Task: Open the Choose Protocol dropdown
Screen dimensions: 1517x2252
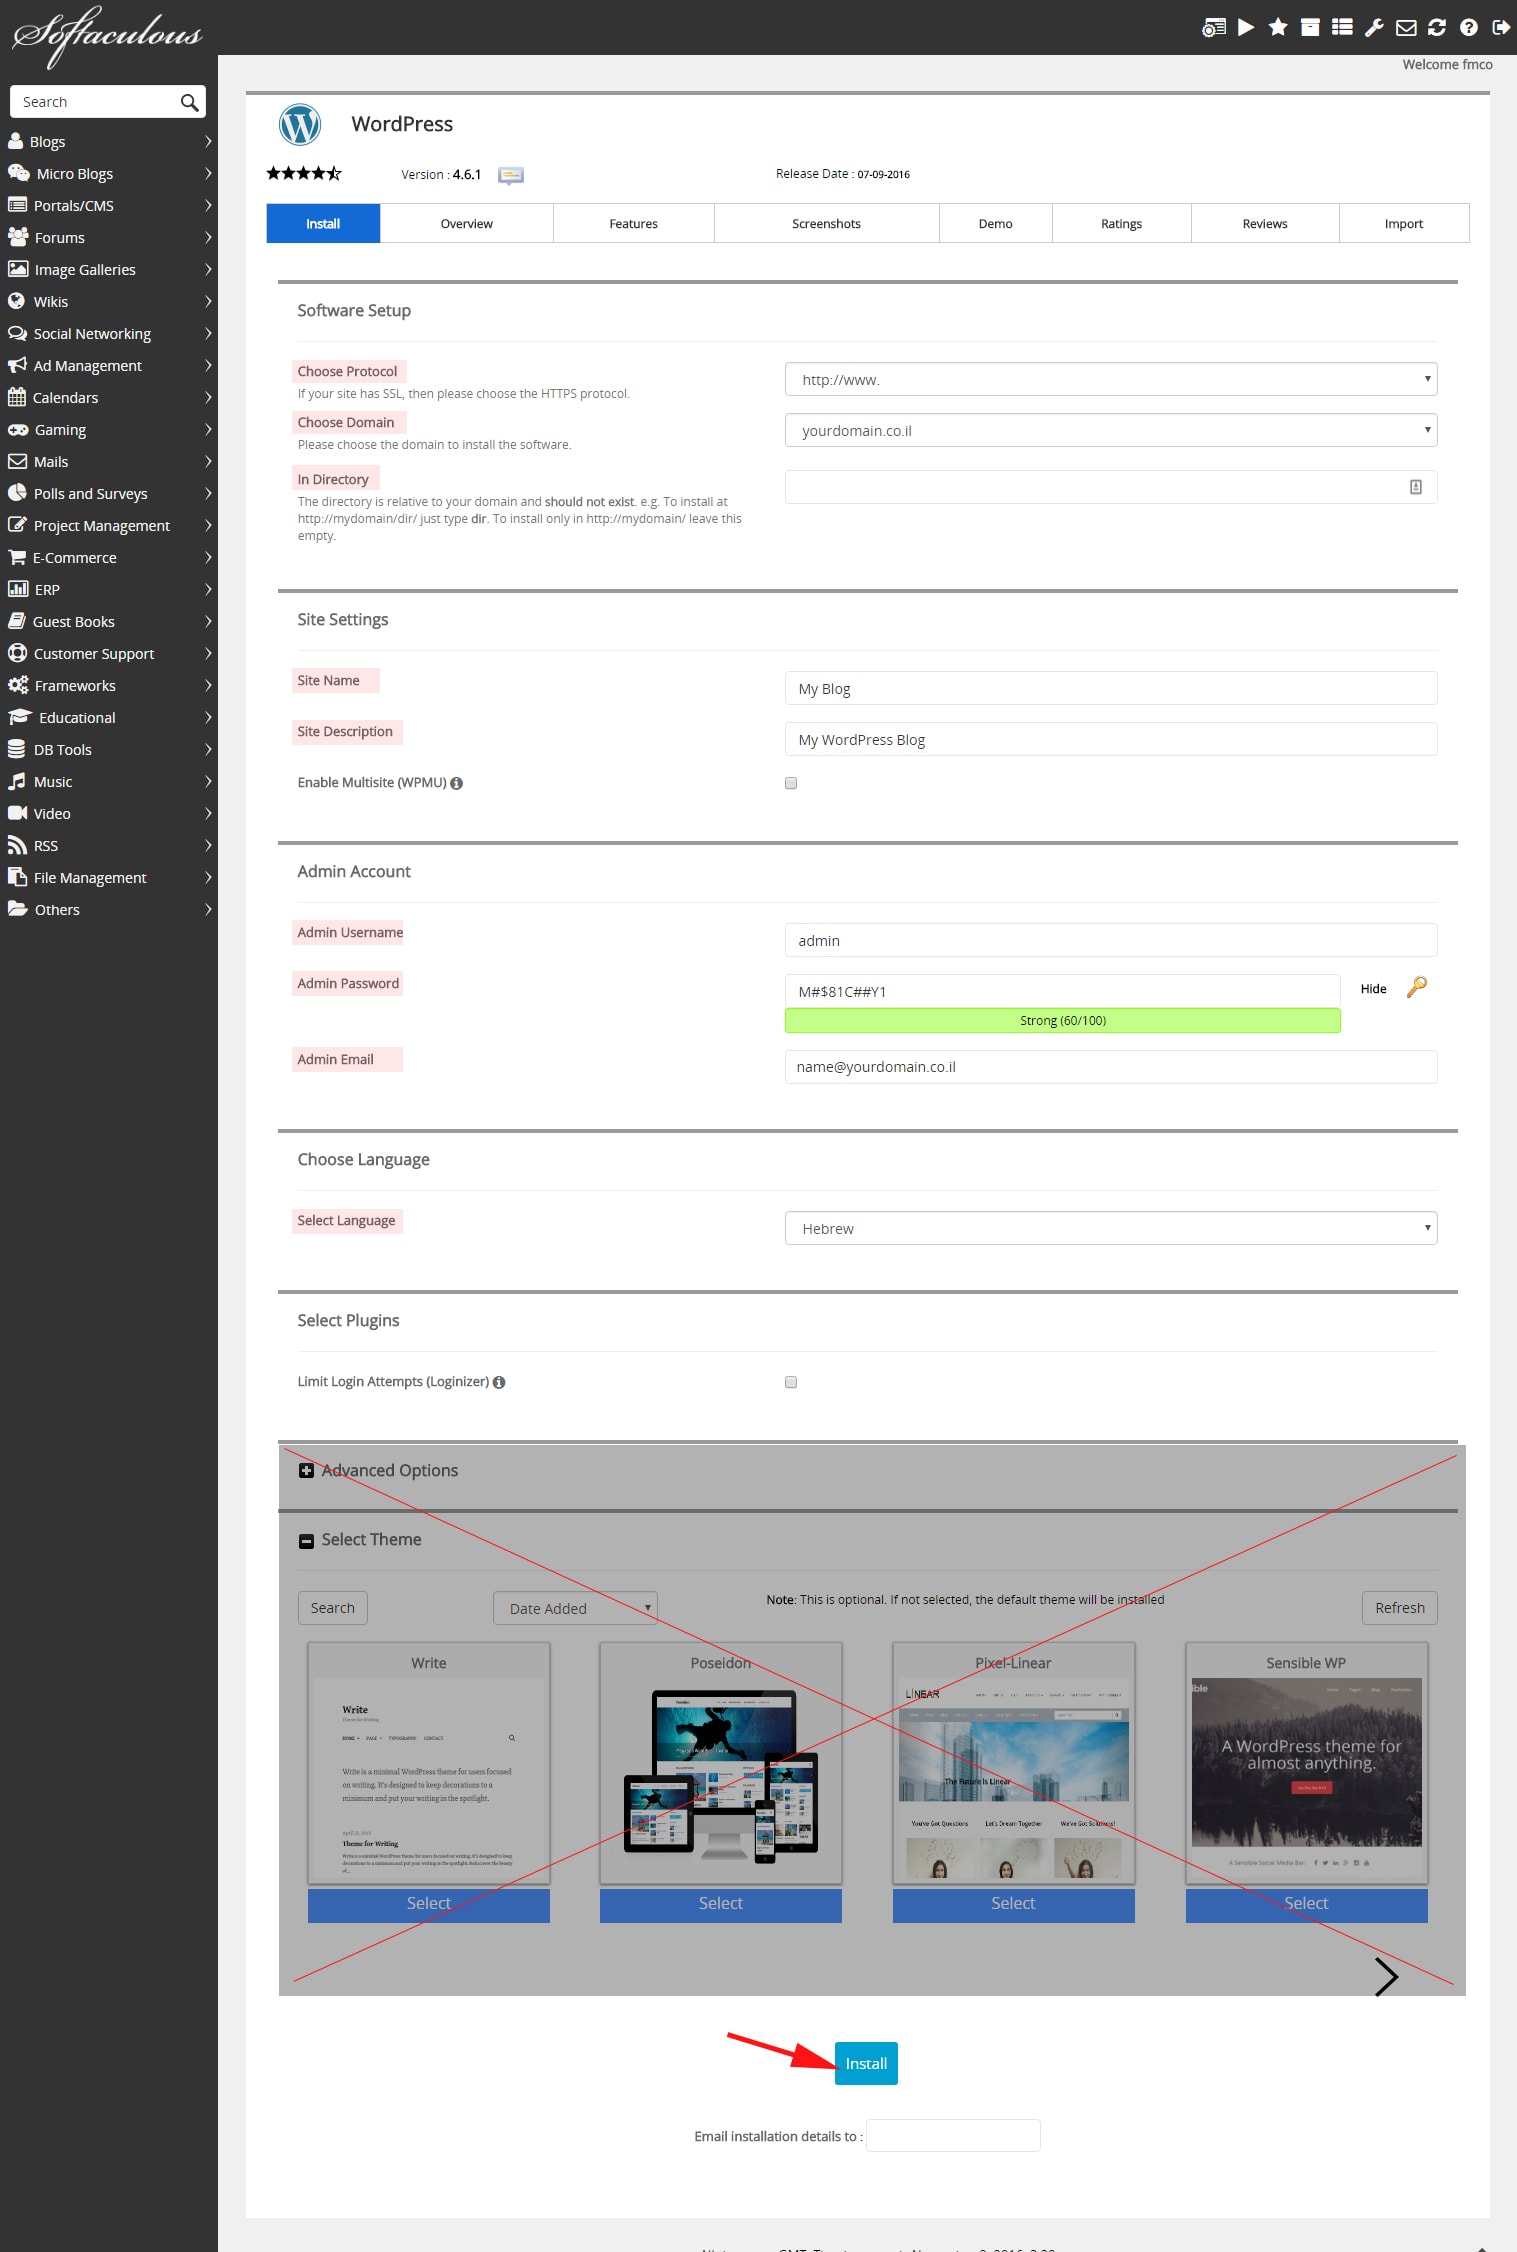Action: point(1111,379)
